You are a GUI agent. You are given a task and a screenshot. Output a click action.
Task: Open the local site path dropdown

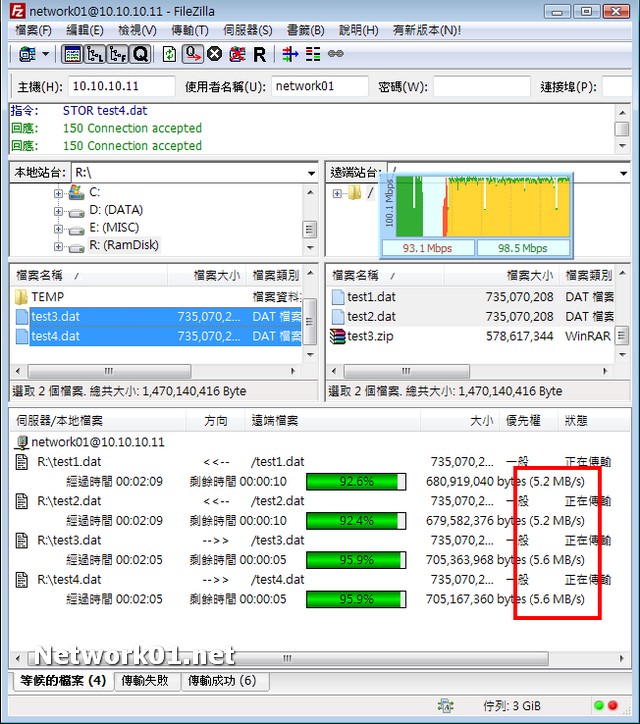pos(311,173)
